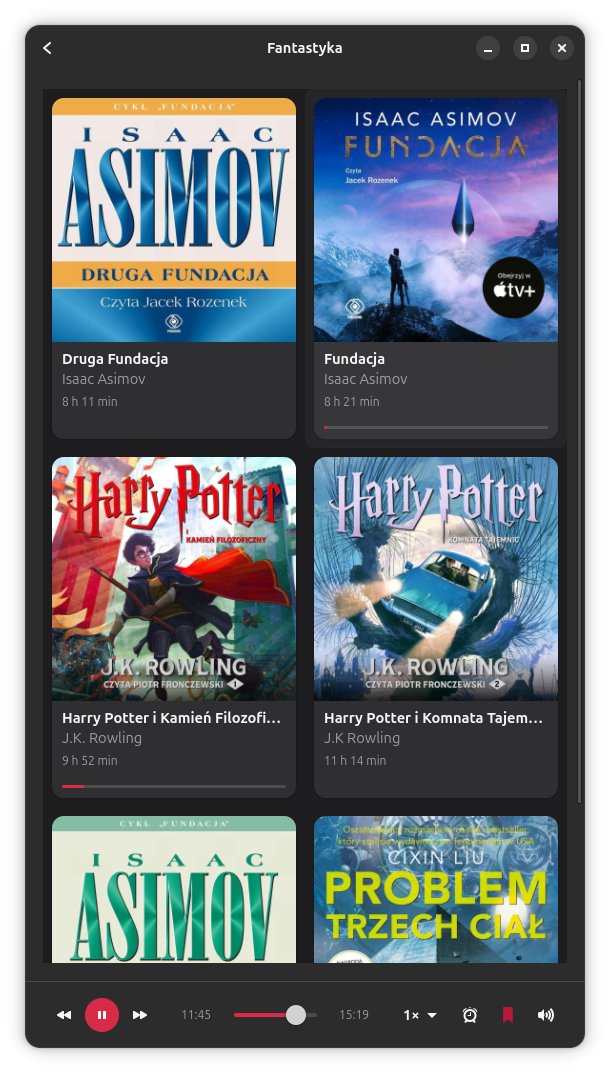Open the green Asimov cover at the bottom
Viewport: 610px width, 1073px height.
click(174, 890)
